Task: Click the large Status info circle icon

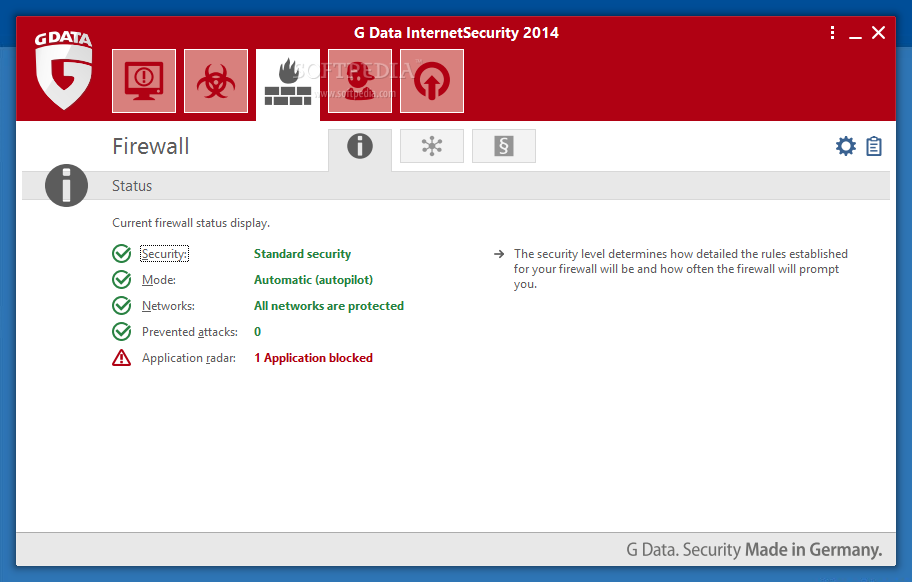Action: coord(66,185)
